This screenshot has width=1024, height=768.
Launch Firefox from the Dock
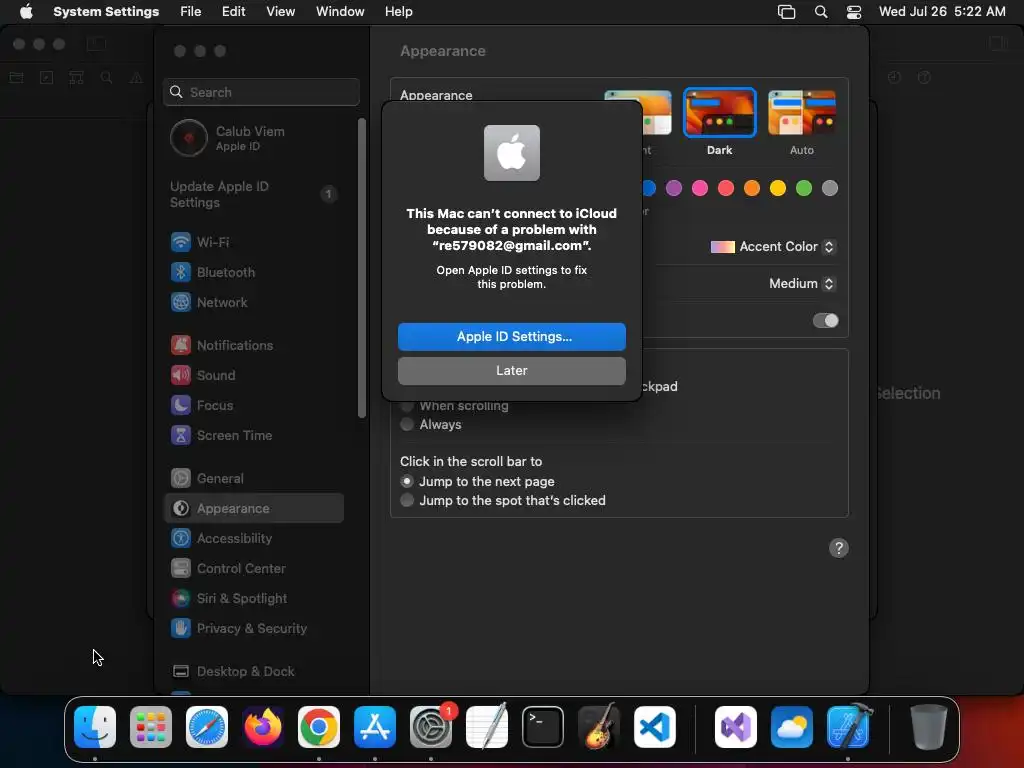click(x=263, y=727)
